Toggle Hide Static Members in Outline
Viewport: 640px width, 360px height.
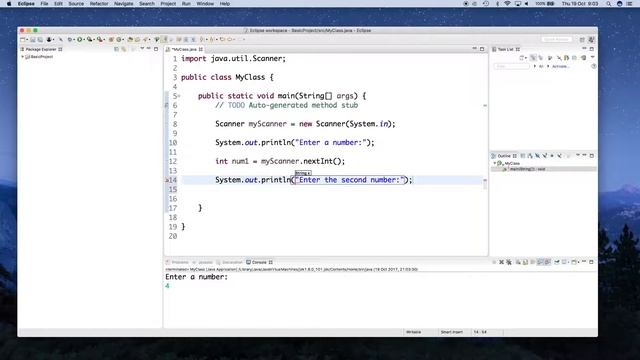(x=545, y=156)
